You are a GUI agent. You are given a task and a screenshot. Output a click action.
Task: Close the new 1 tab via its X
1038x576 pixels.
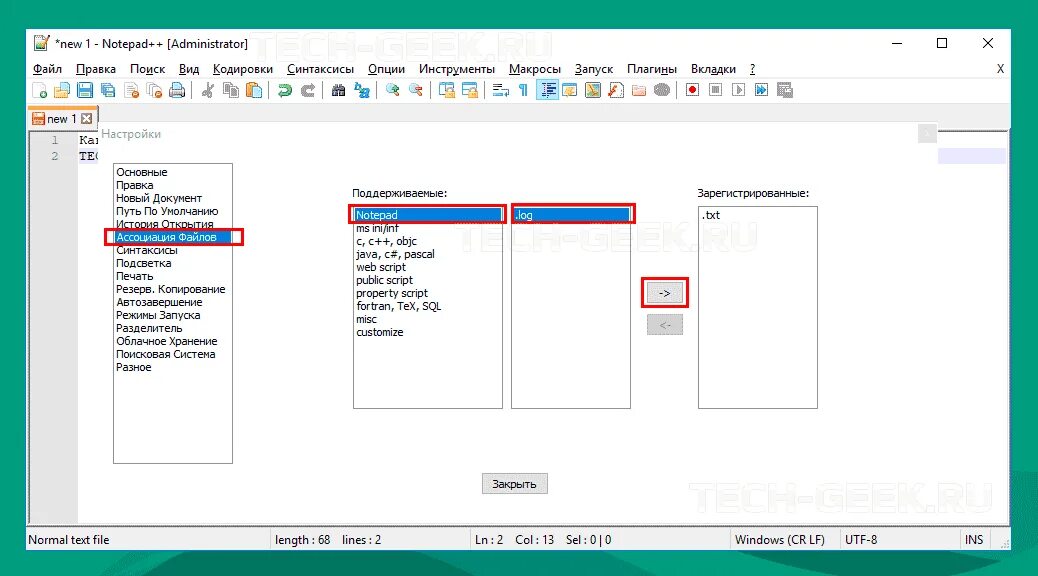(x=87, y=119)
